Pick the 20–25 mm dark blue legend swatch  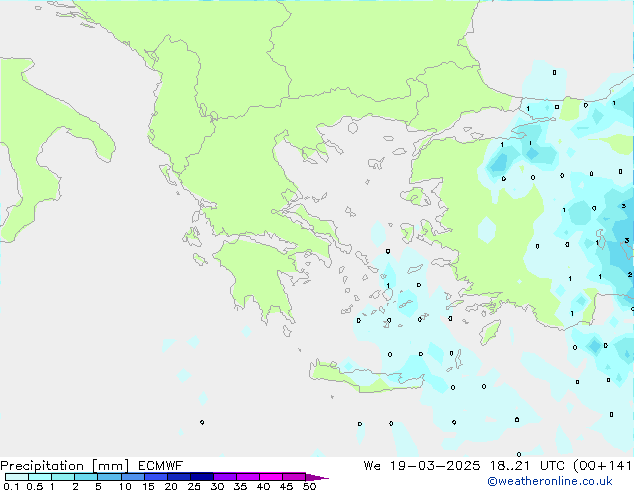pyautogui.click(x=179, y=477)
